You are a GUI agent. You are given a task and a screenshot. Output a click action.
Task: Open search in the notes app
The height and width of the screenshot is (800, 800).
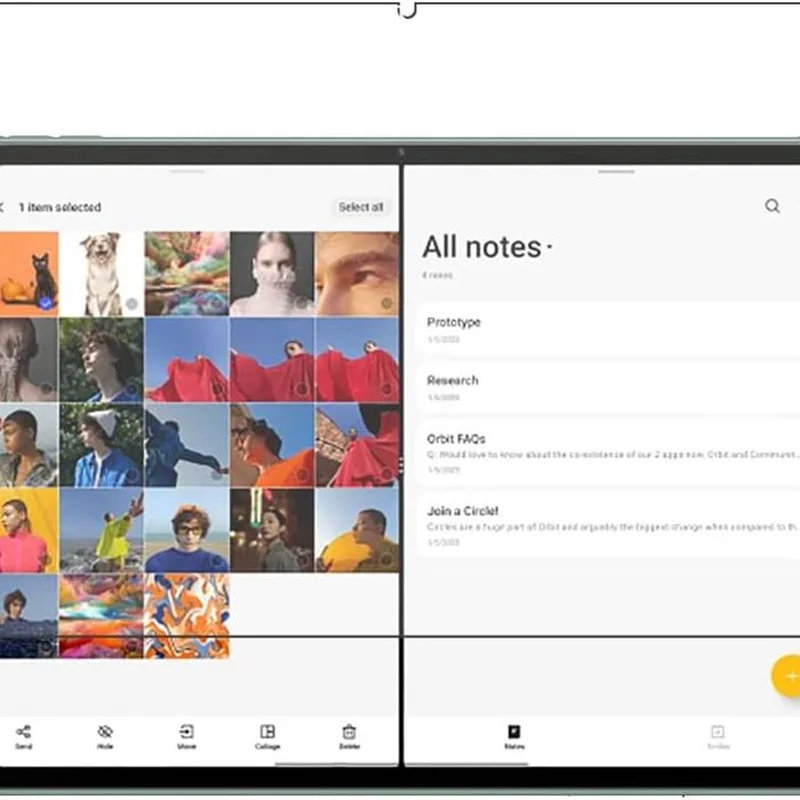(772, 206)
